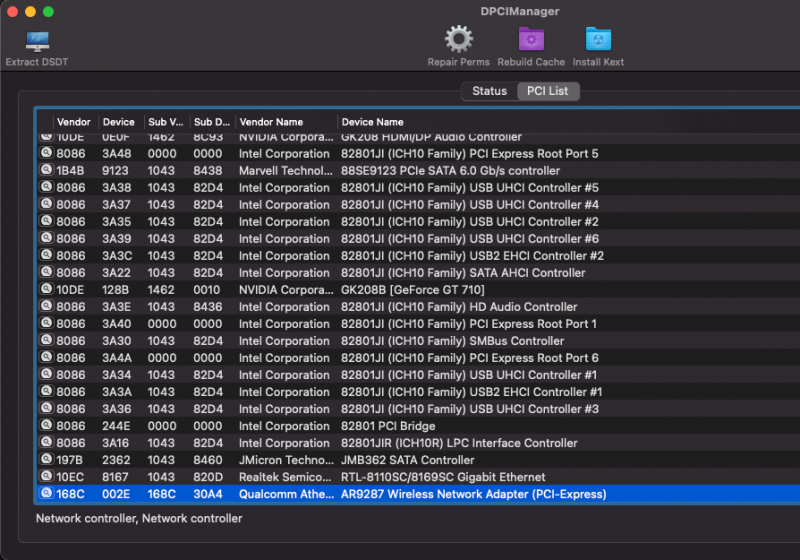The height and width of the screenshot is (560, 800).
Task: Click the Vendor Name column header
Action: 270,122
